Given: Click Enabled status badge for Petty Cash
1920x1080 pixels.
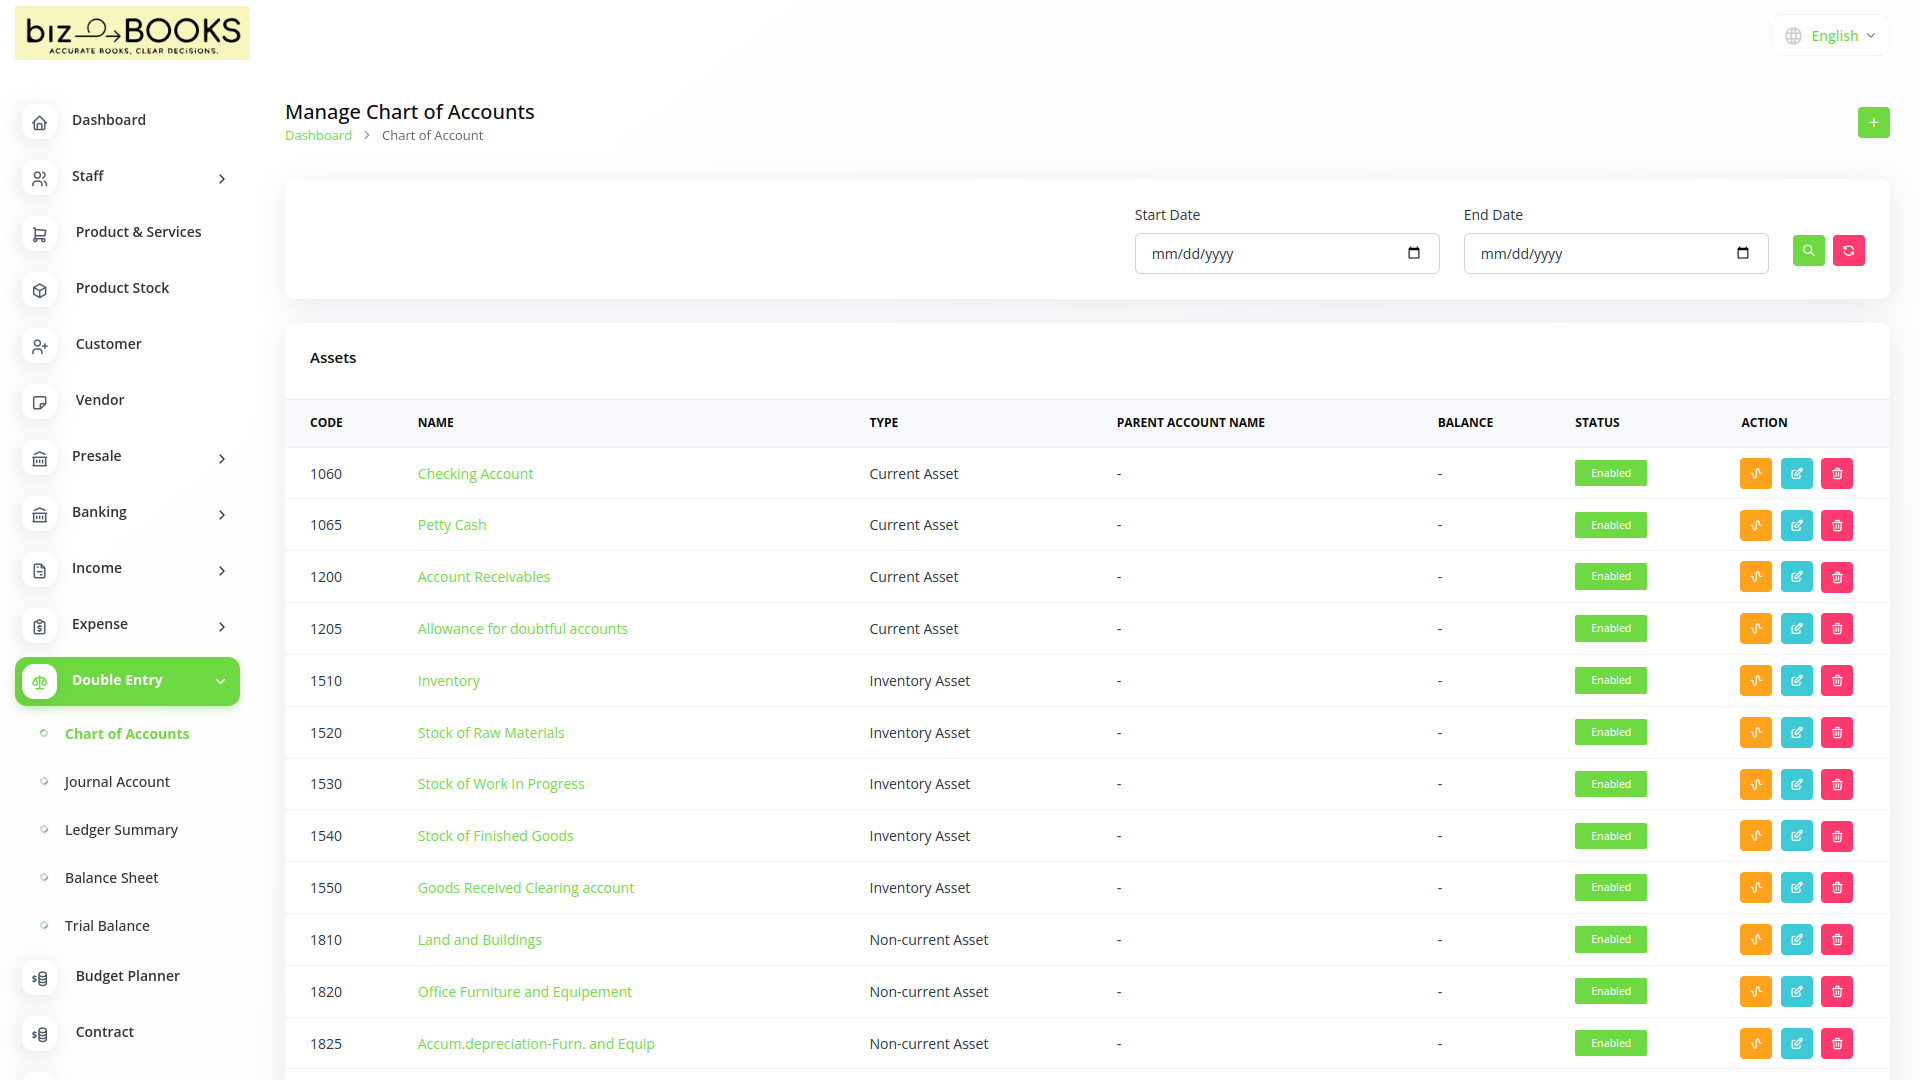Looking at the screenshot, I should [x=1610, y=526].
